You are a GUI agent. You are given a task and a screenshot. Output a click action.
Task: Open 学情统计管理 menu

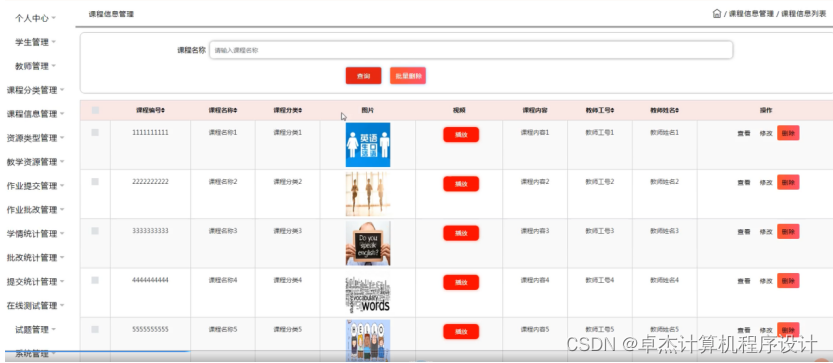click(x=35, y=233)
